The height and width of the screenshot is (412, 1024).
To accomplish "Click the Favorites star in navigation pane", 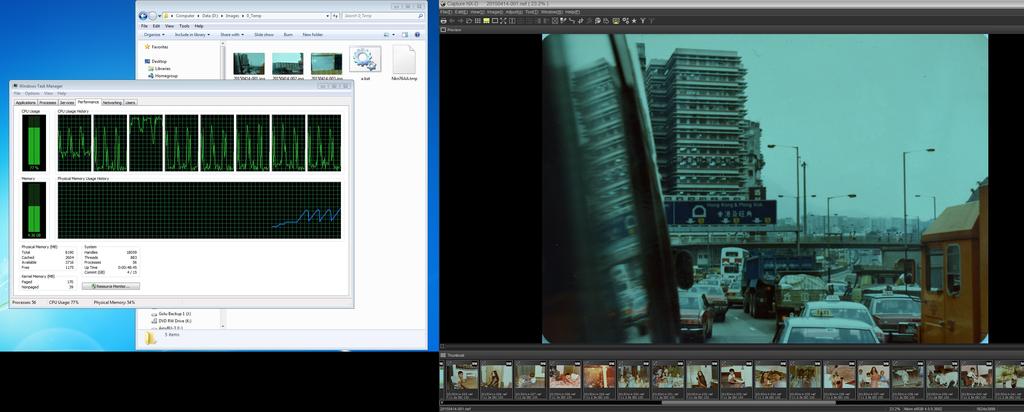I will click(x=148, y=46).
